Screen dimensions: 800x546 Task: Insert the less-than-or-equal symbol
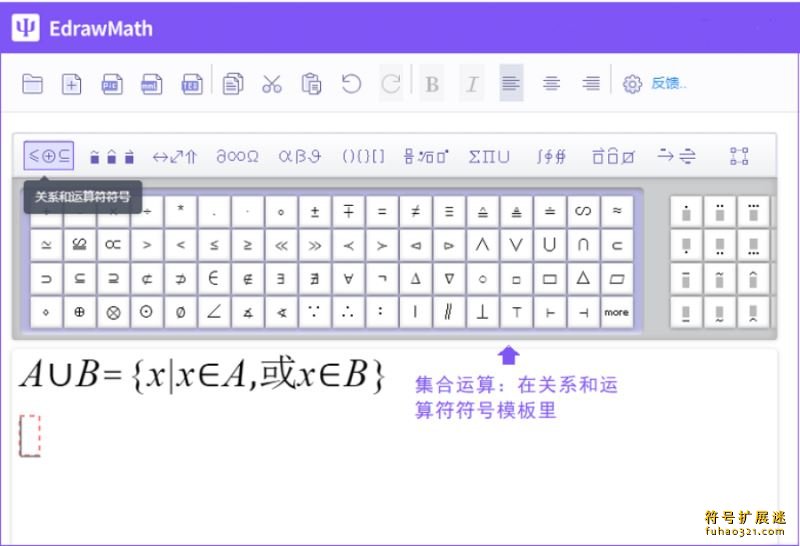[214, 245]
